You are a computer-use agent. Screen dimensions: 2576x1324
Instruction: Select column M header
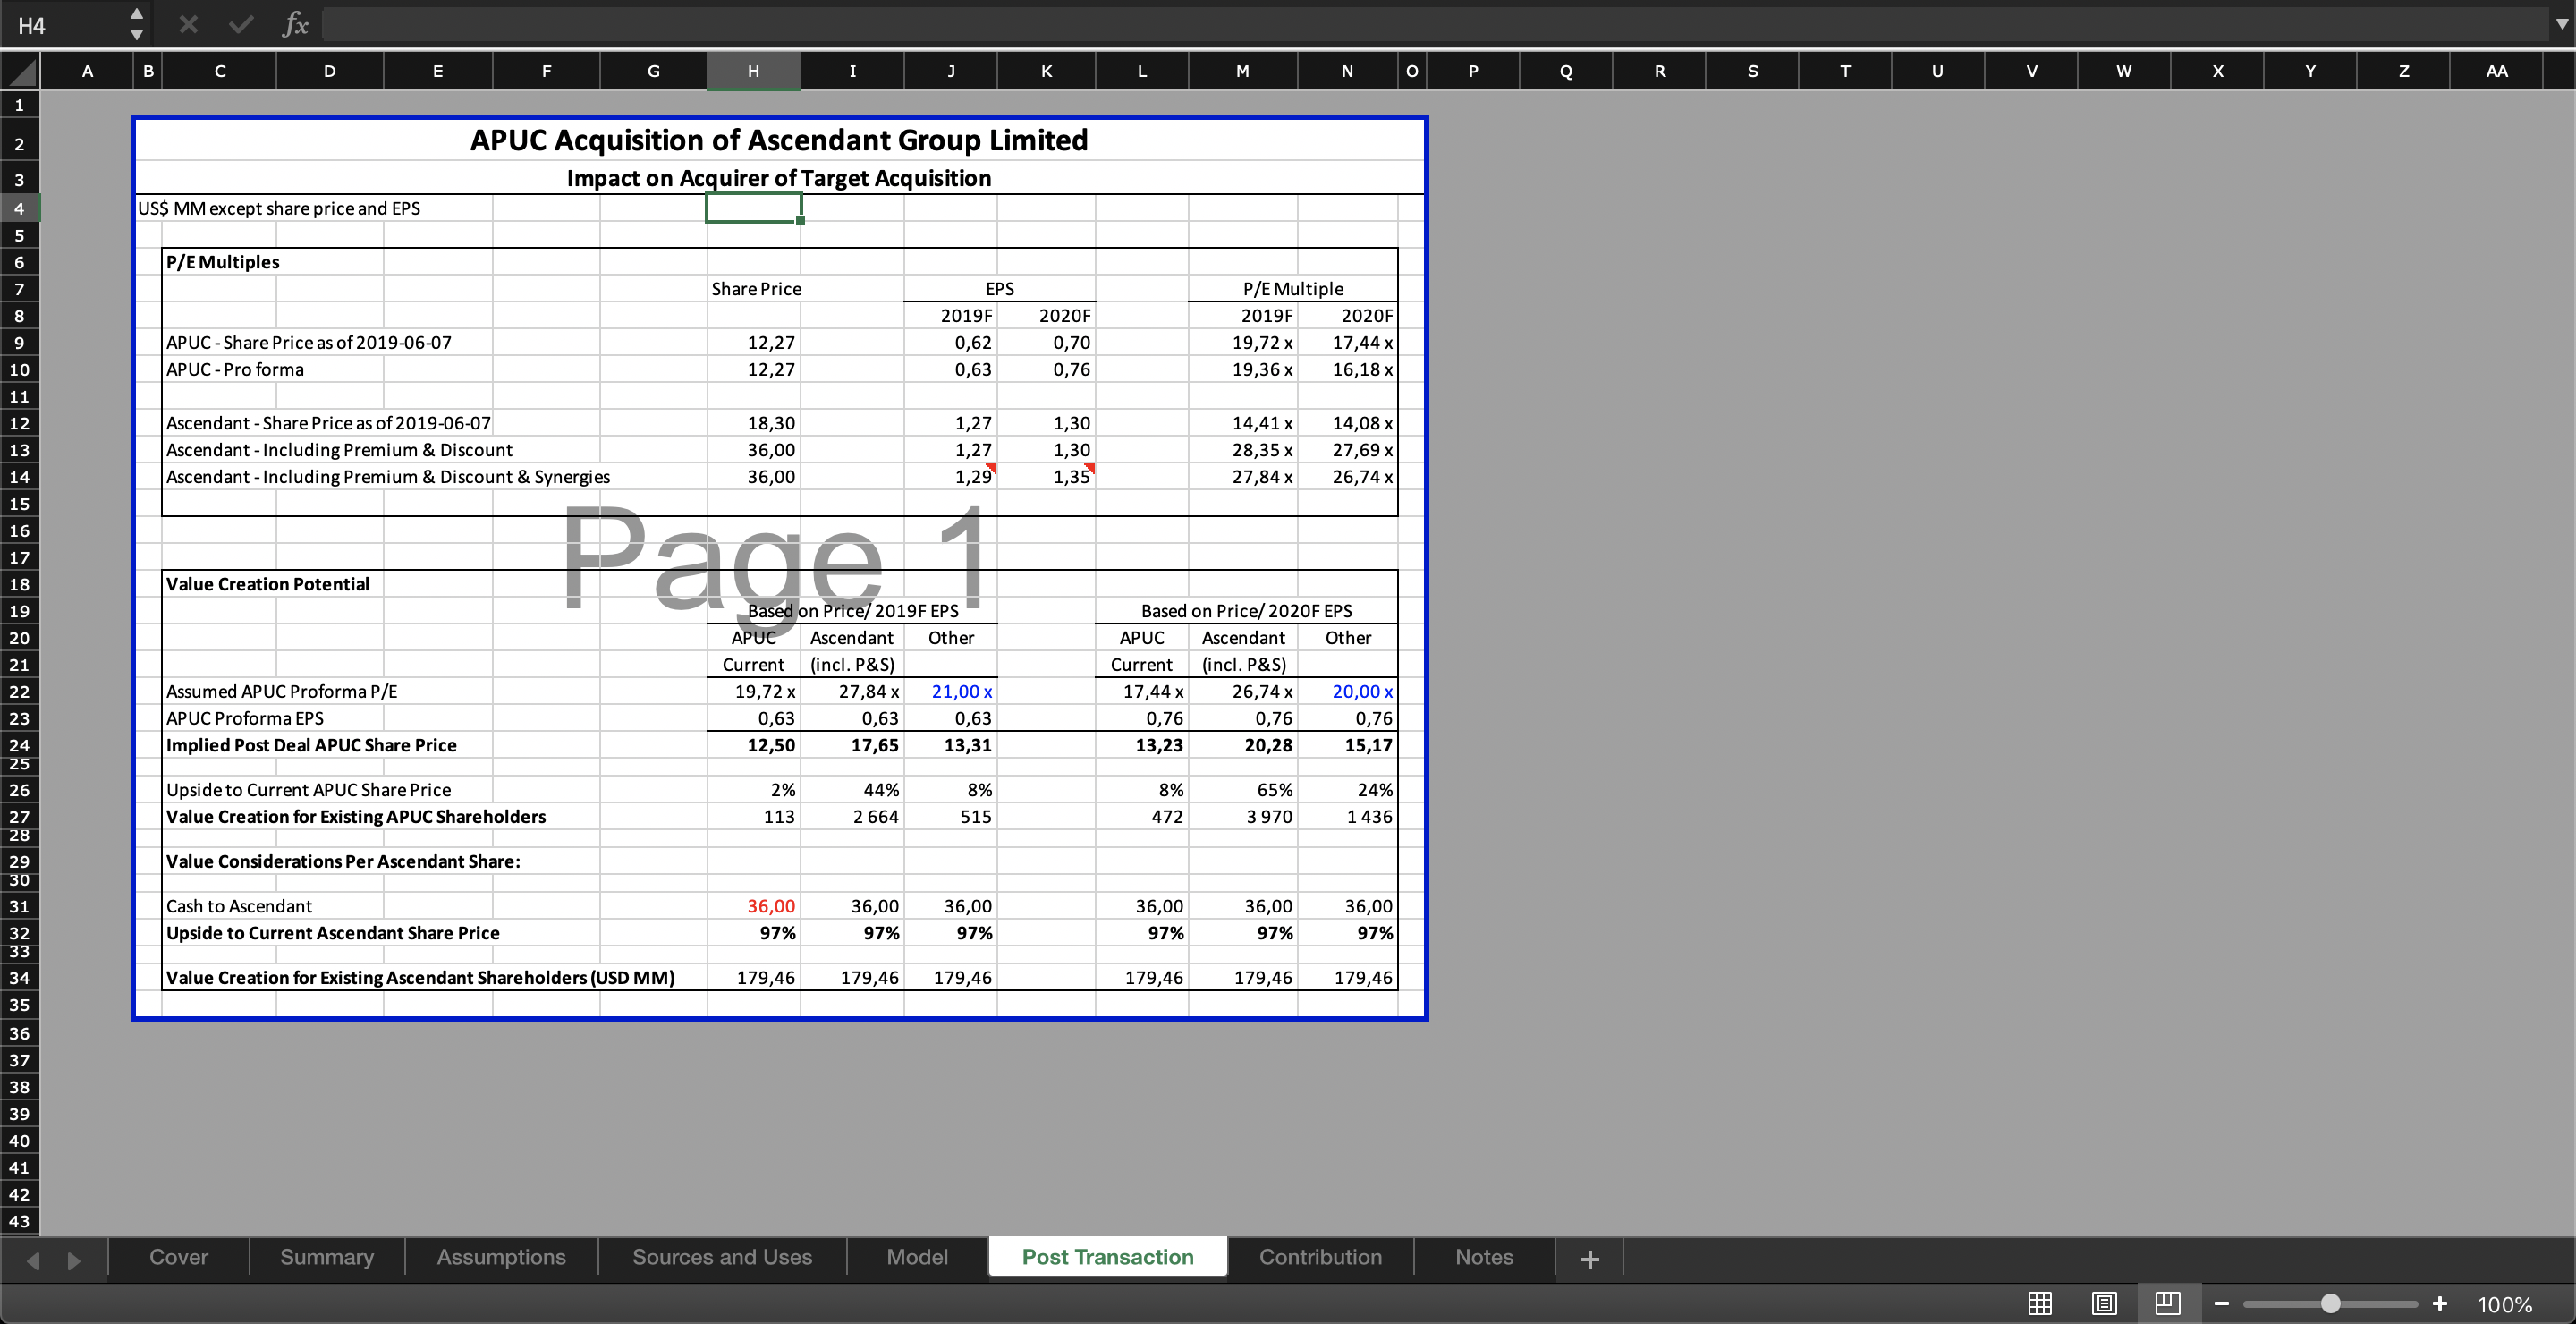click(1242, 71)
